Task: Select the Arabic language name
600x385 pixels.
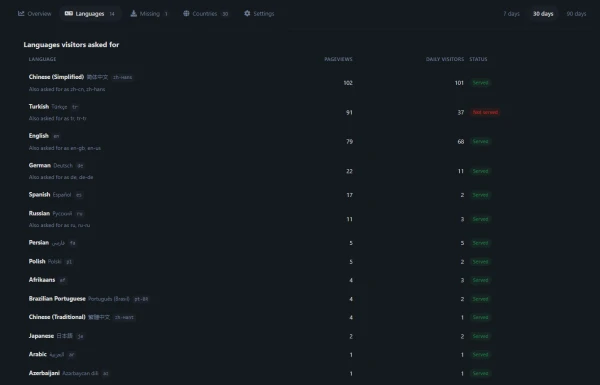Action: click(38, 354)
